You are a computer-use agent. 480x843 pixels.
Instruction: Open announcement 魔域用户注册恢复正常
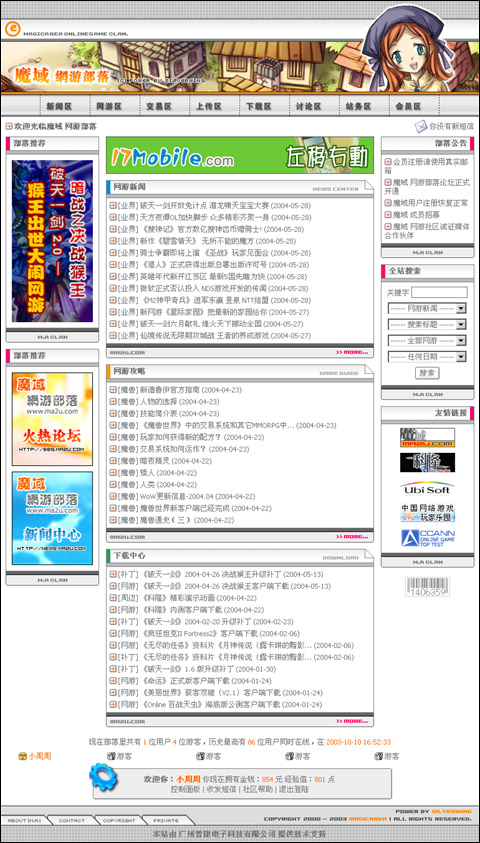pyautogui.click(x=430, y=203)
